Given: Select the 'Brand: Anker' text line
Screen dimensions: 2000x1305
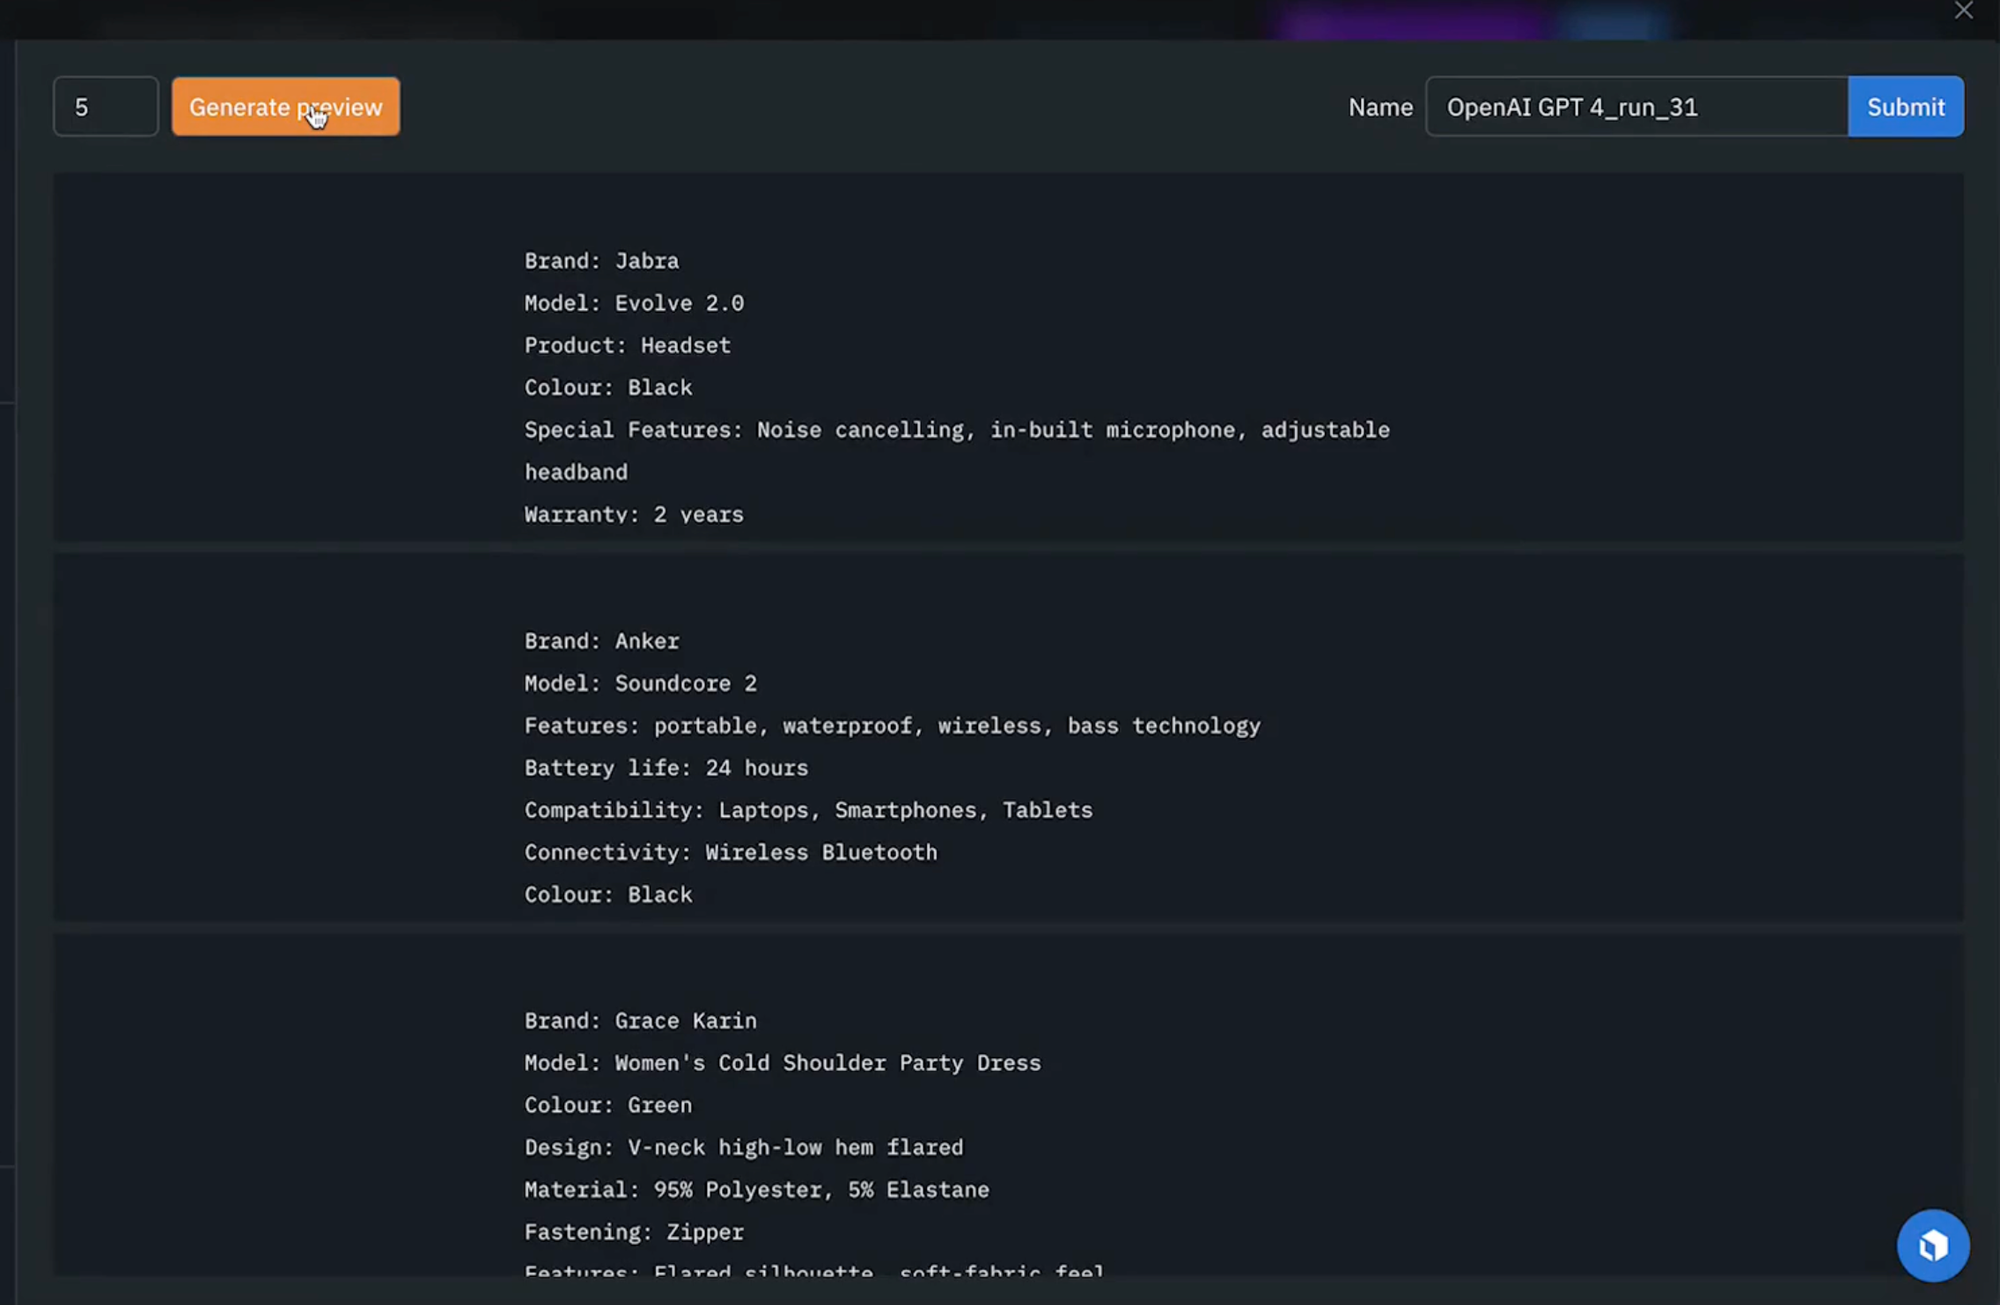Looking at the screenshot, I should click(x=601, y=641).
